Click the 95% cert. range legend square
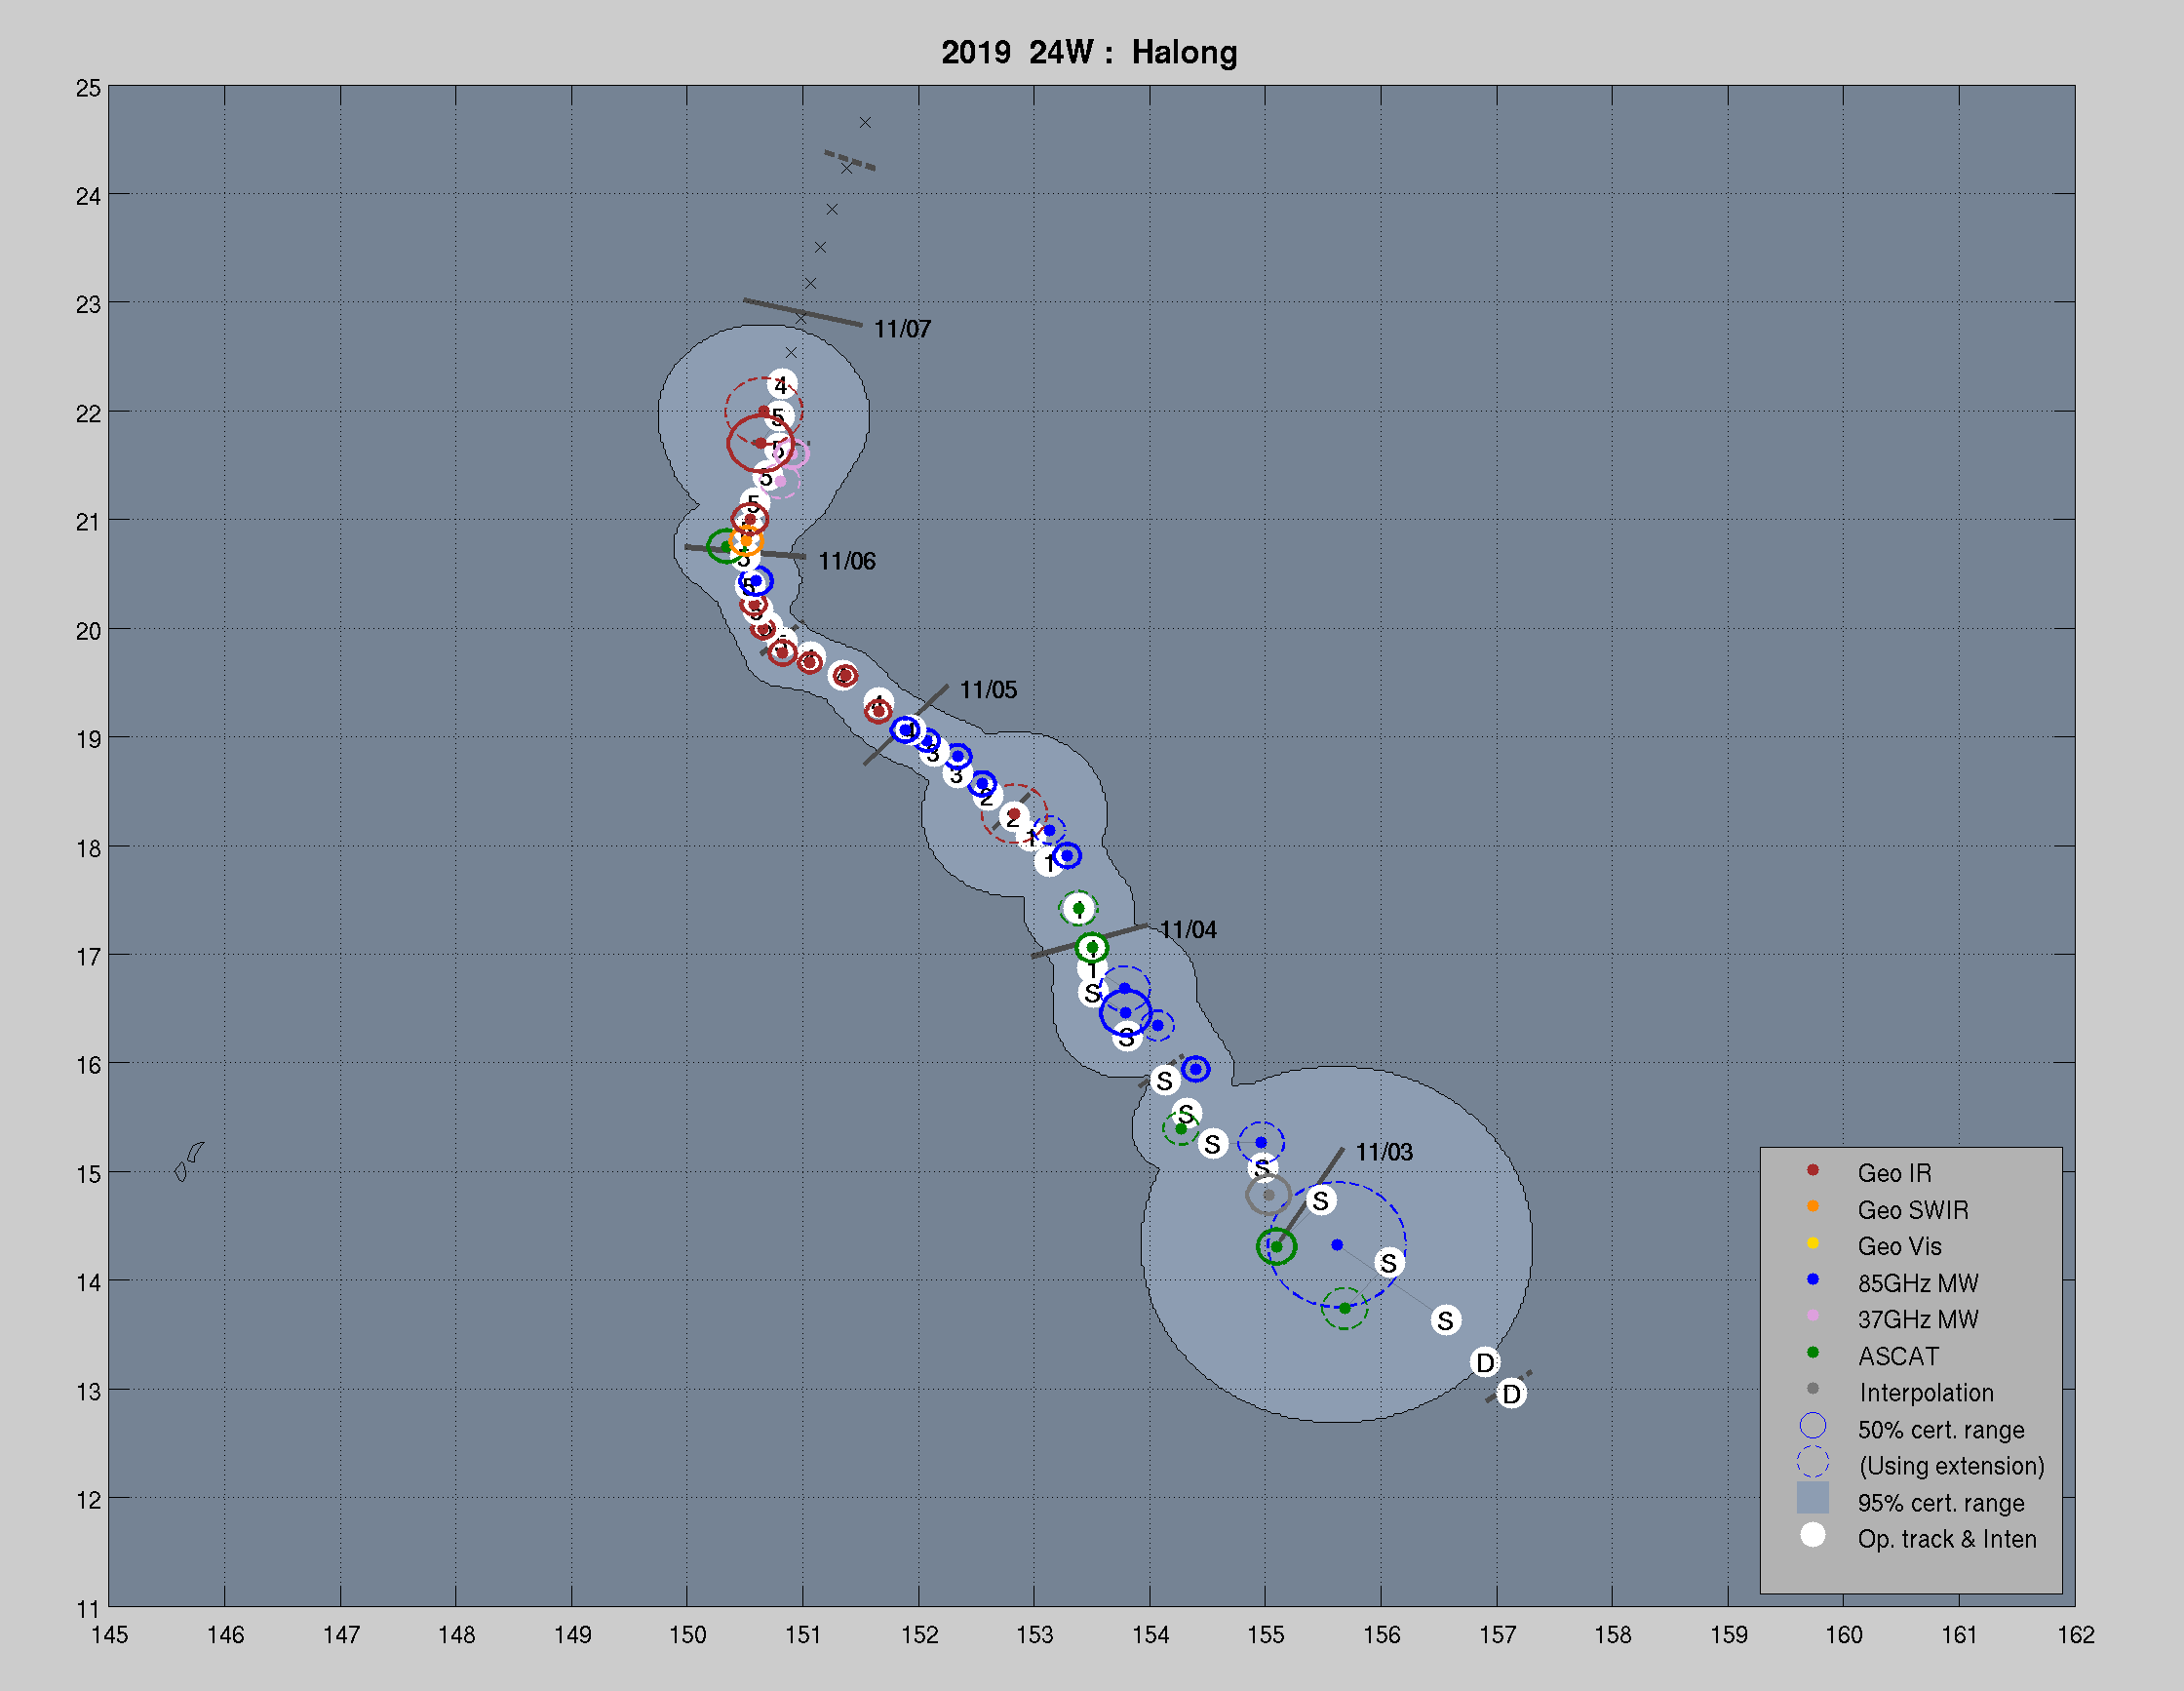Image resolution: width=2184 pixels, height=1691 pixels. click(1812, 1499)
